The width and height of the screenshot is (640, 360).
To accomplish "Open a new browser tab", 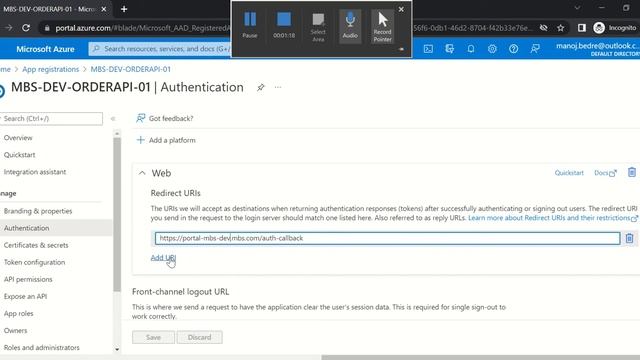I will click(x=124, y=9).
